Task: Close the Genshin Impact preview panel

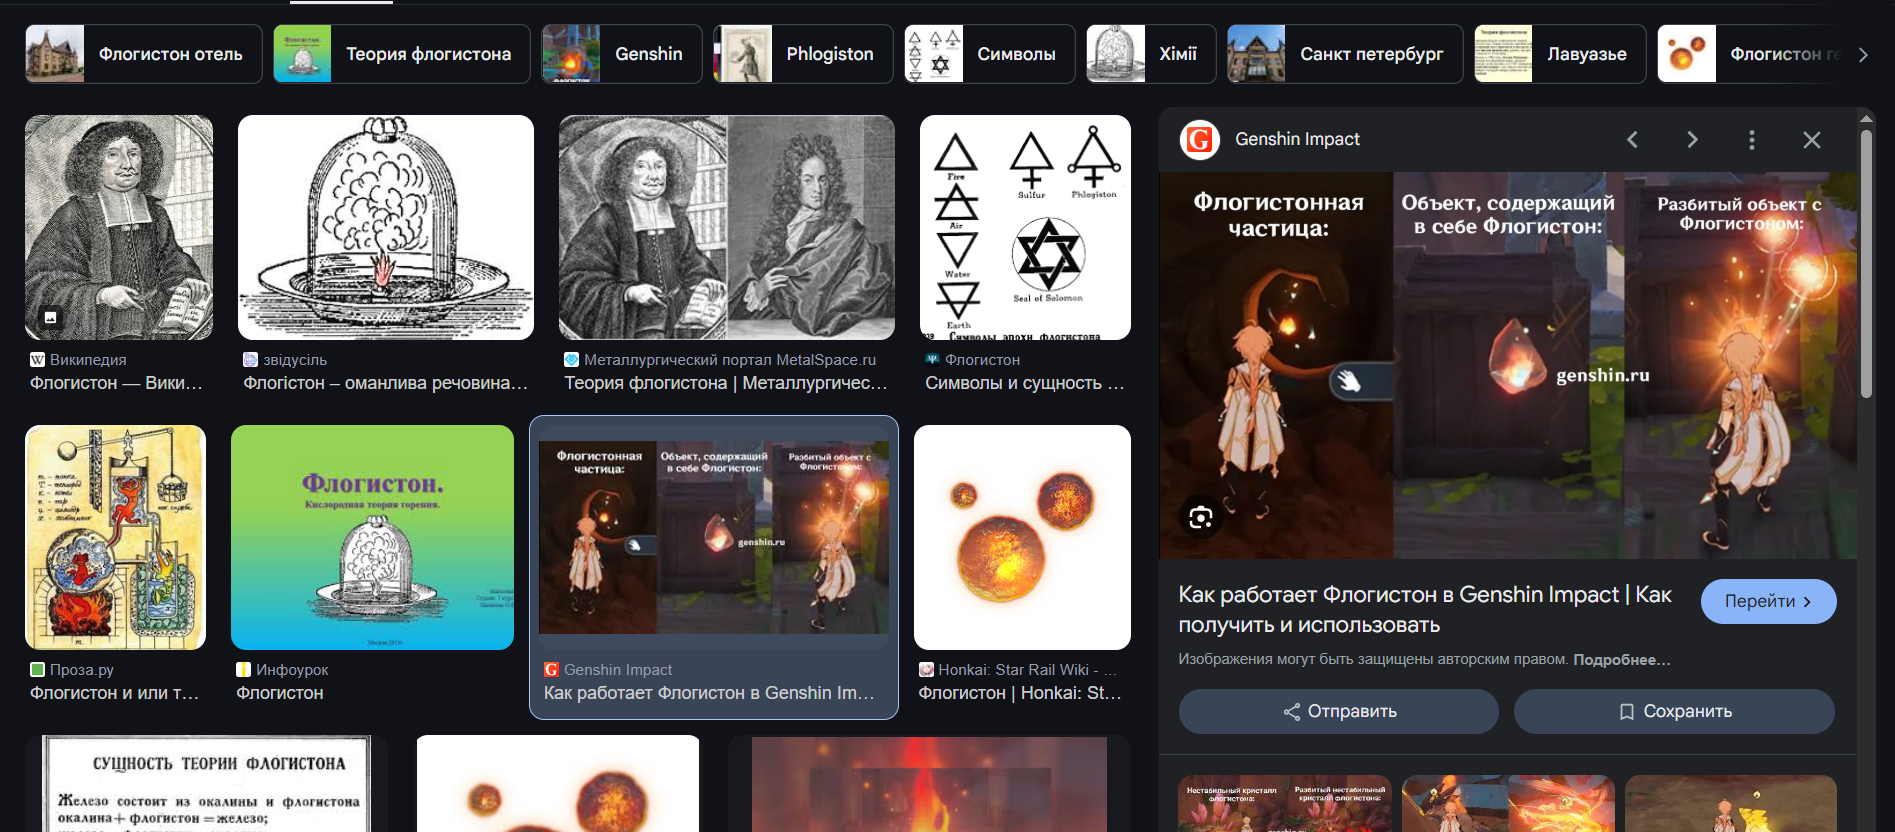Action: coord(1812,140)
